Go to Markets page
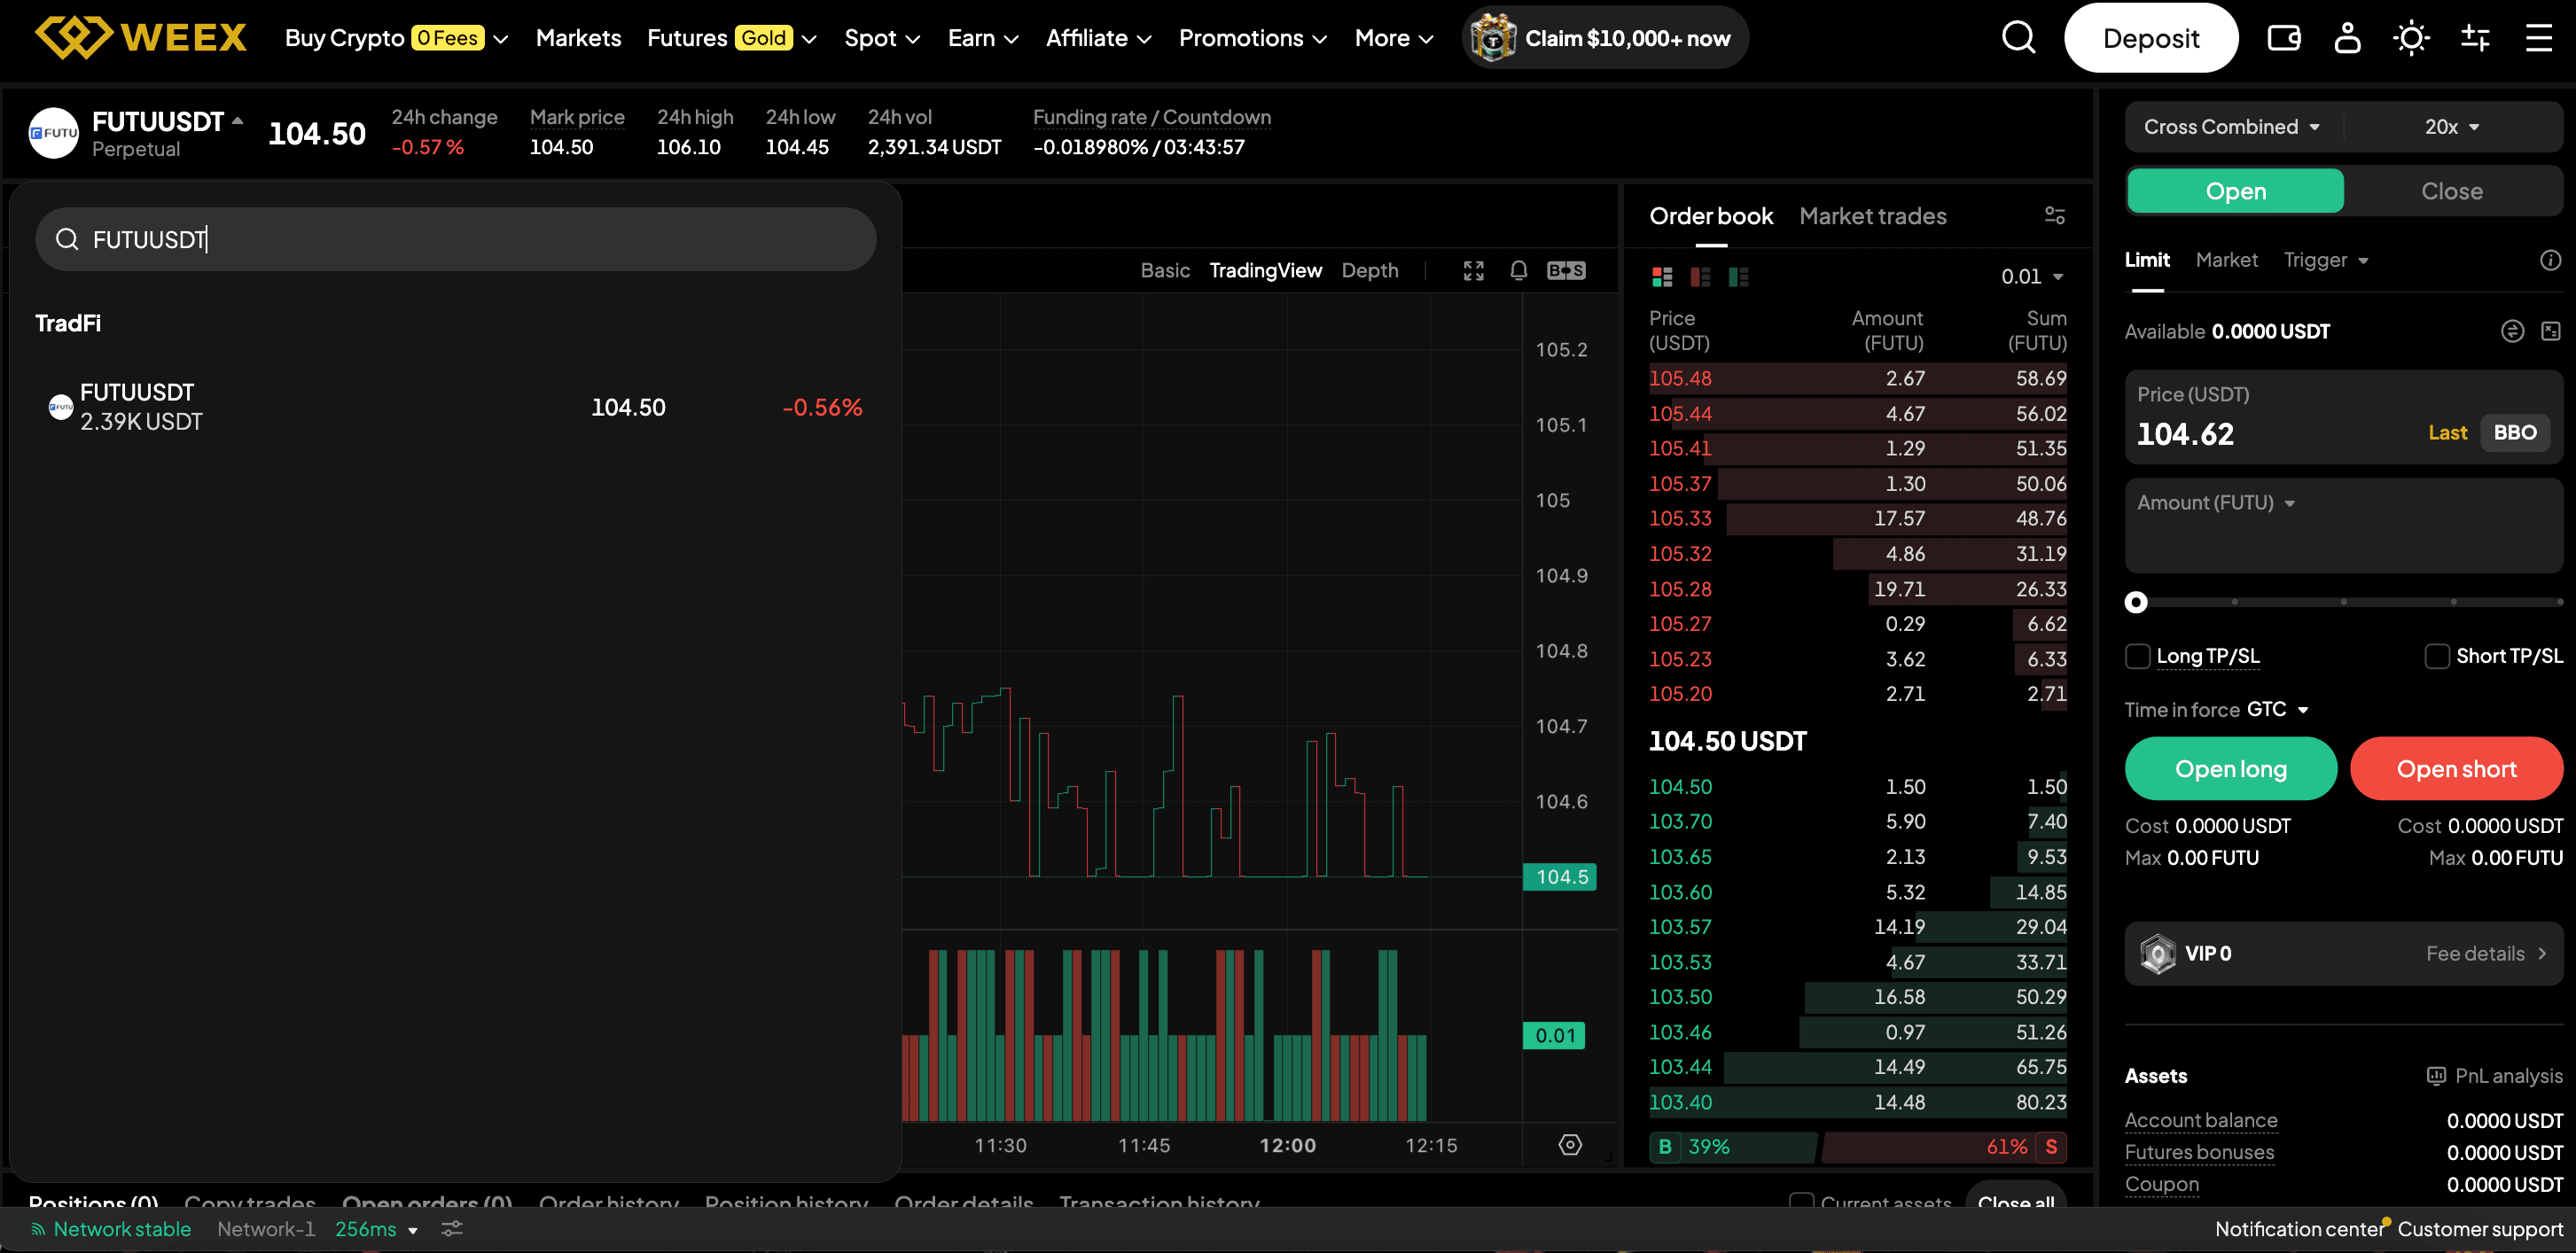The height and width of the screenshot is (1253, 2576). 578,38
